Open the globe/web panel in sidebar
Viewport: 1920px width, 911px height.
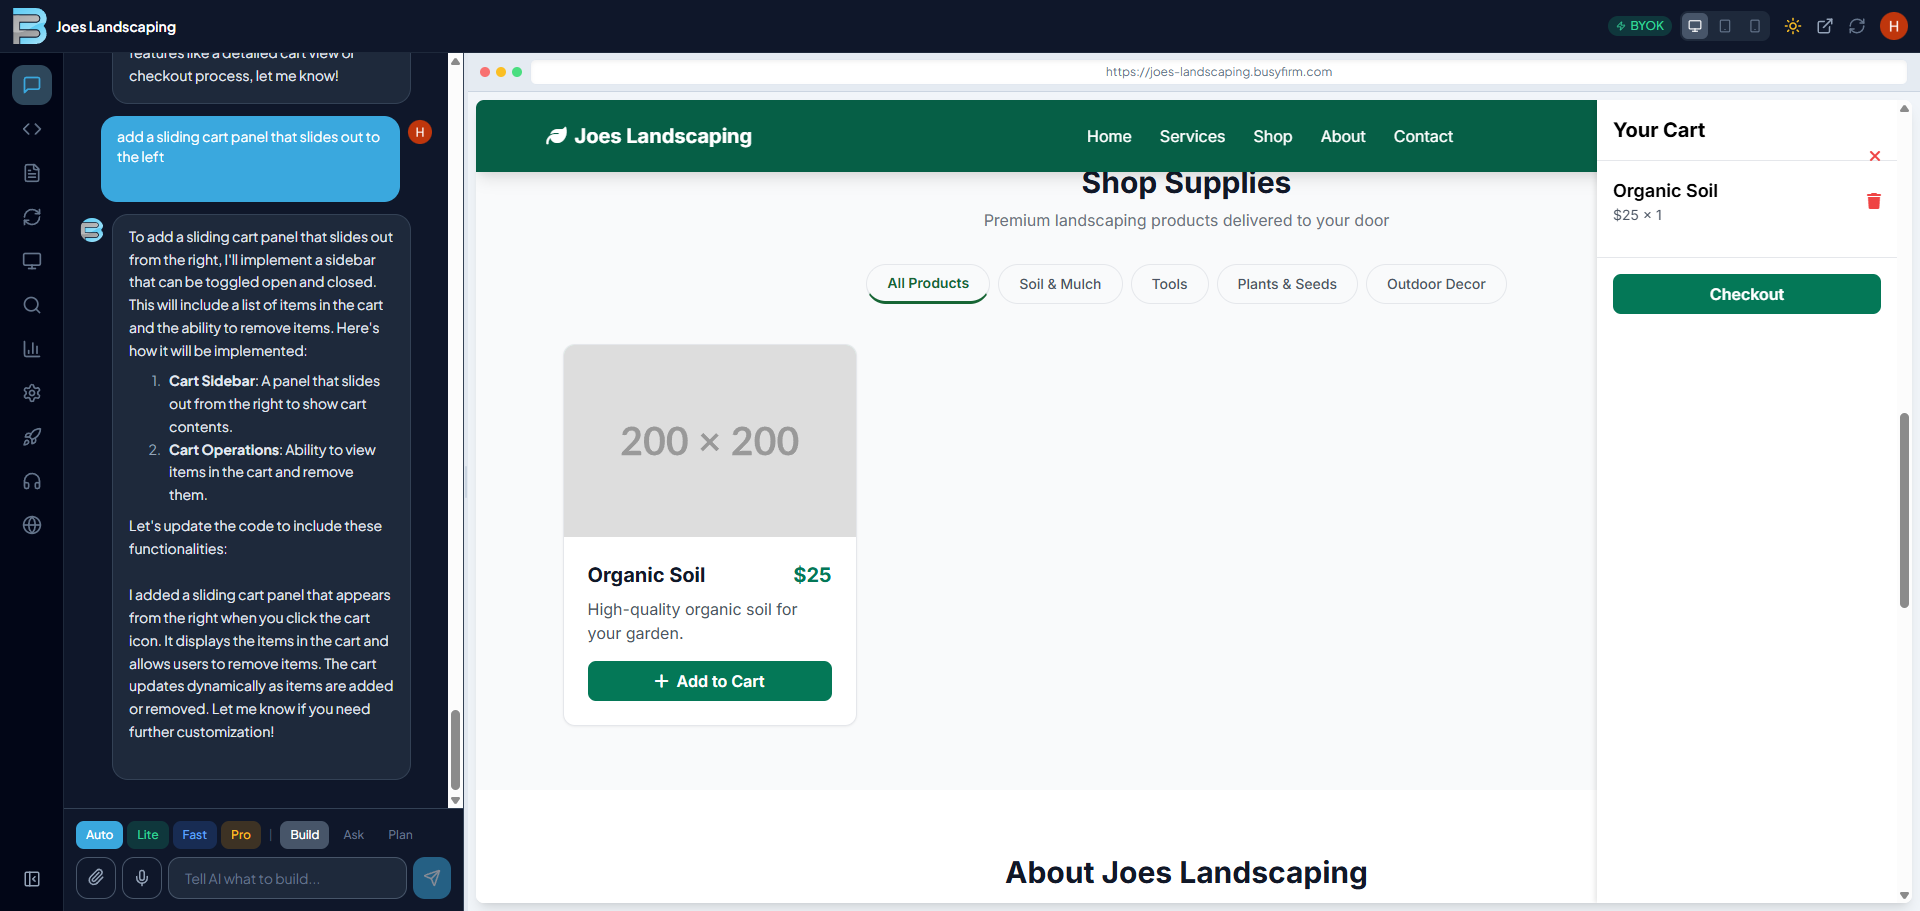point(31,525)
